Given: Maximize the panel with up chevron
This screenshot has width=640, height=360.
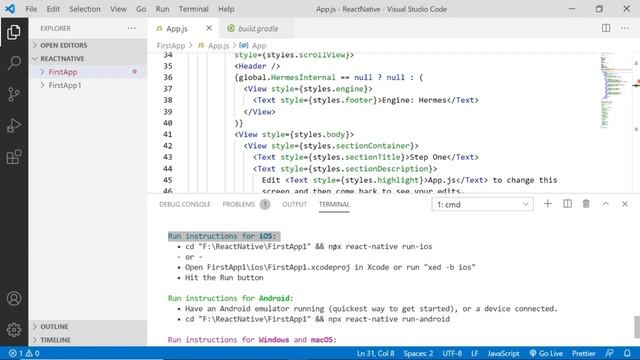Looking at the screenshot, I should [606, 204].
